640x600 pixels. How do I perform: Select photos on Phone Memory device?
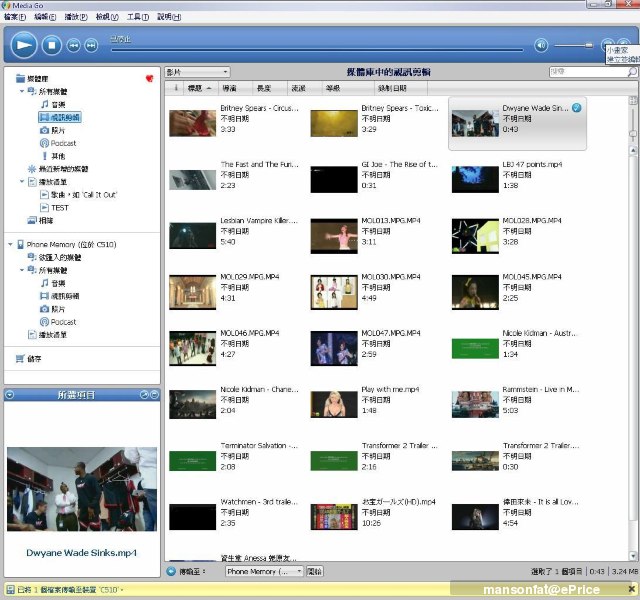click(52, 309)
